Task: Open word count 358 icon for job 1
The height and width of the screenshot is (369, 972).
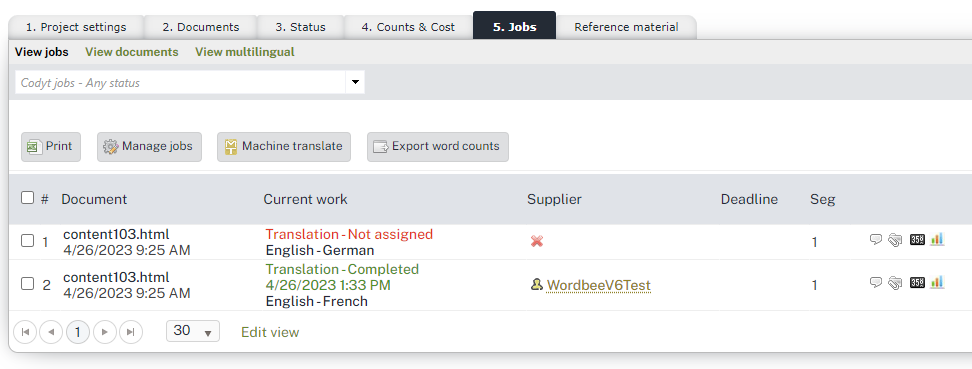Action: point(917,240)
